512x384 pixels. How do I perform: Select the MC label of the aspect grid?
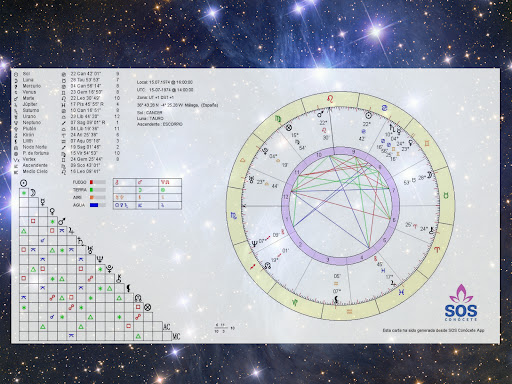(176, 336)
